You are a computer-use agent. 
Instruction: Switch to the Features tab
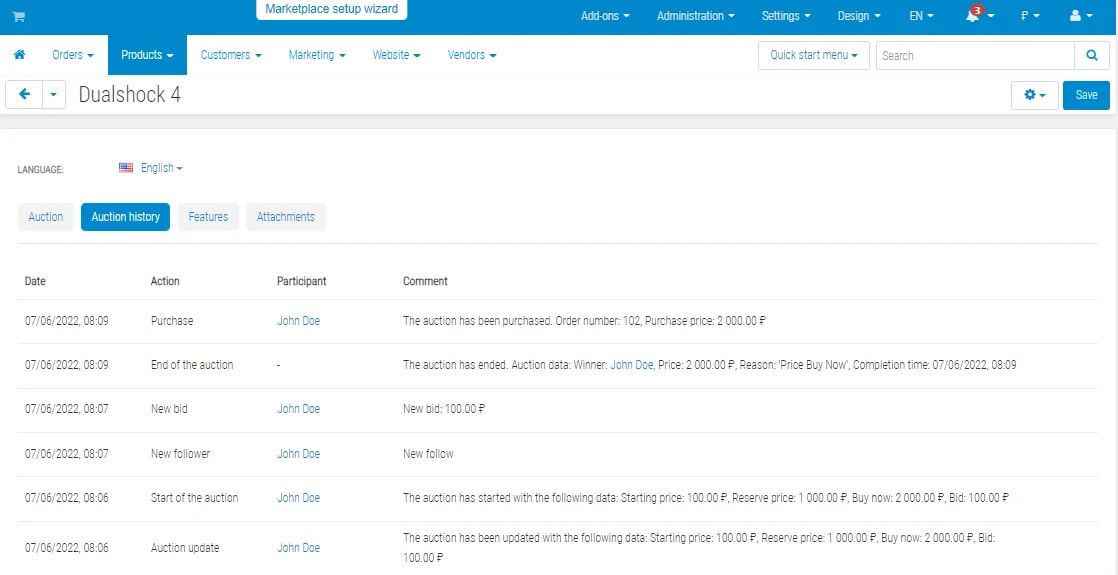tap(208, 217)
